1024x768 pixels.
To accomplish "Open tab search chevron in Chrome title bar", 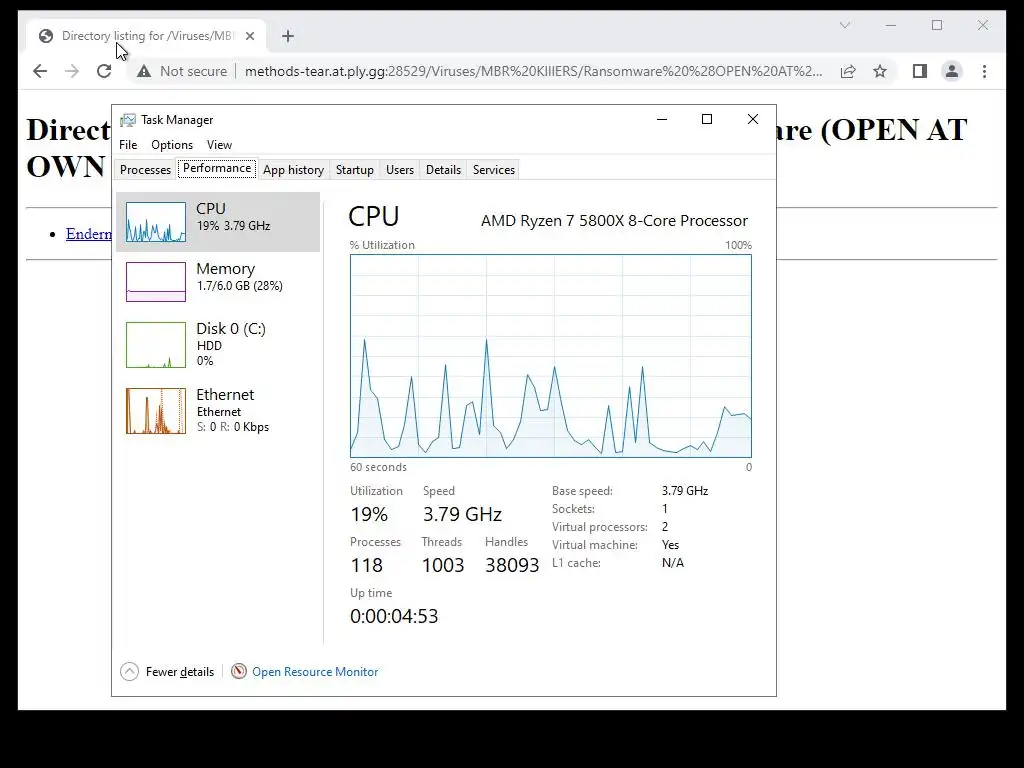I will pos(844,25).
